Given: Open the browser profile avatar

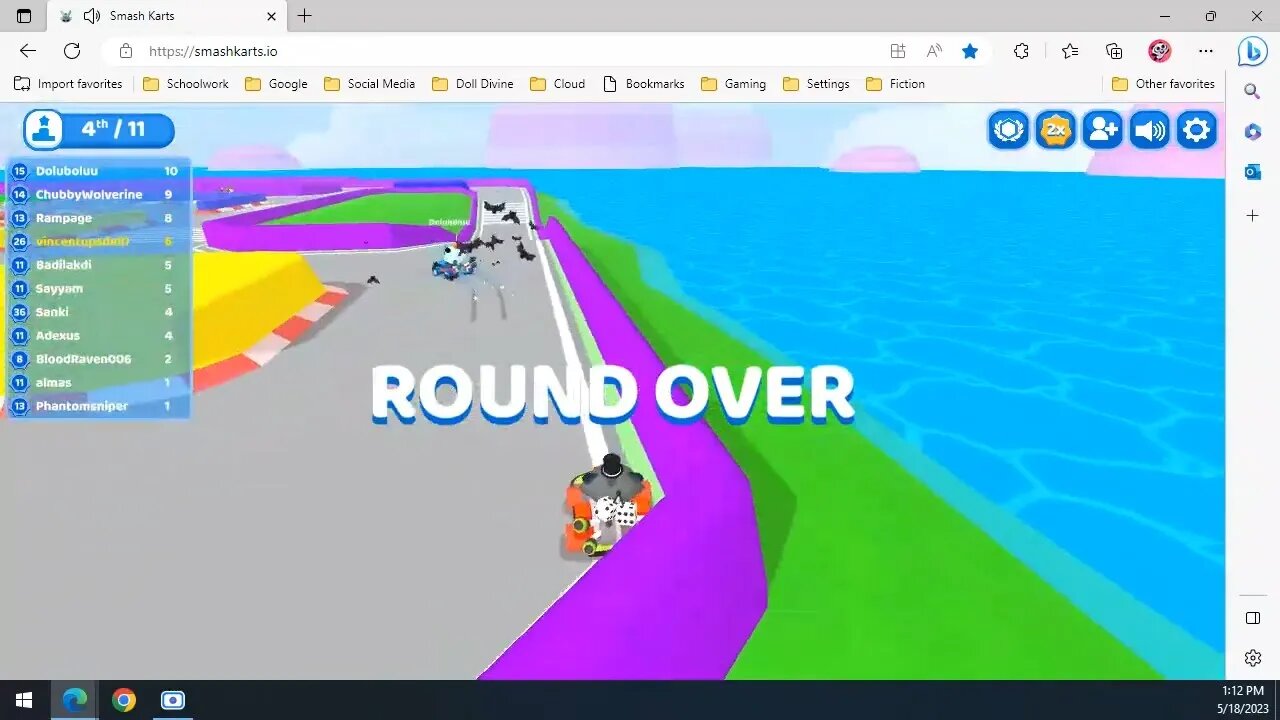Looking at the screenshot, I should pos(1159,51).
